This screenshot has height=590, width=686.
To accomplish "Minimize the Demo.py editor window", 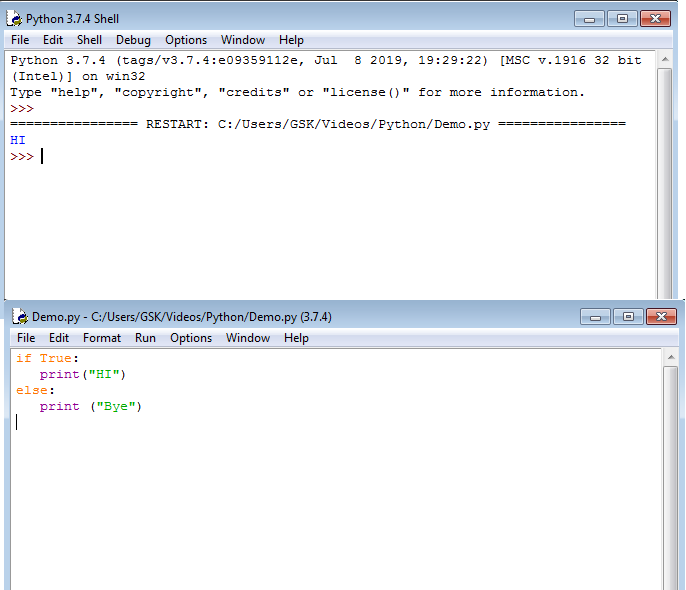I will [595, 316].
